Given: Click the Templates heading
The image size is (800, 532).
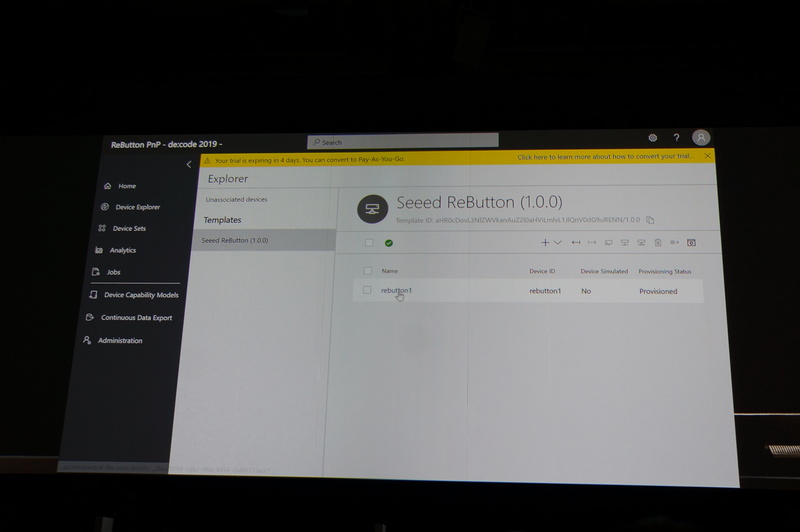Looking at the screenshot, I should pyautogui.click(x=222, y=220).
